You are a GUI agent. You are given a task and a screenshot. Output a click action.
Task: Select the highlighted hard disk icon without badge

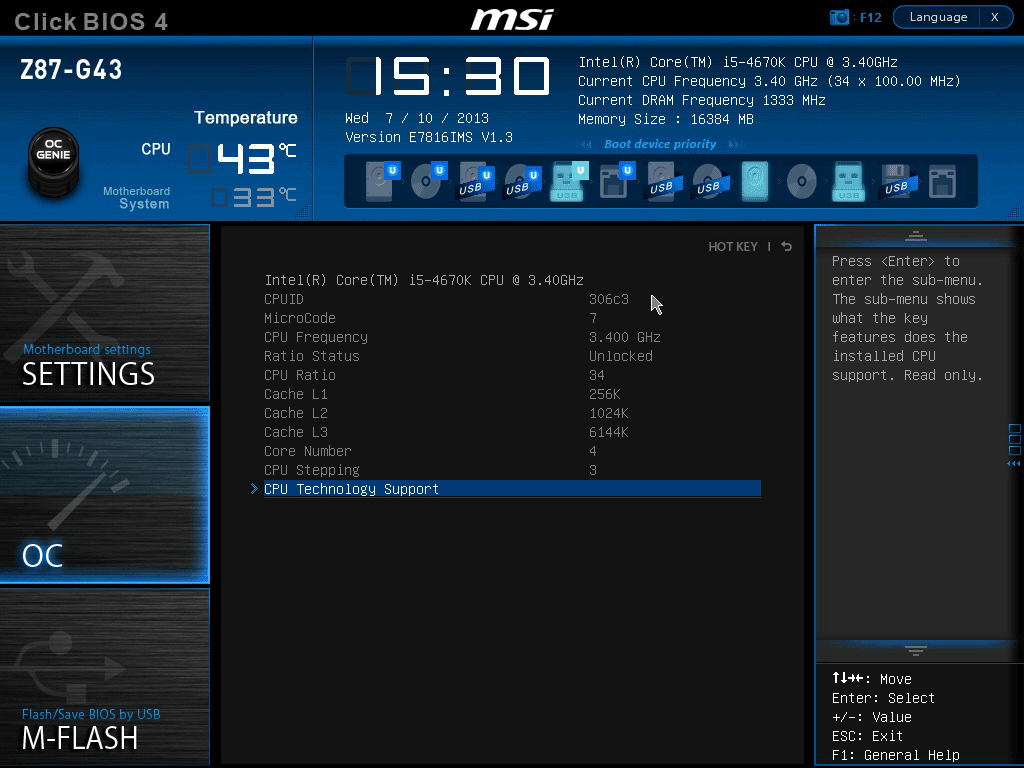755,182
